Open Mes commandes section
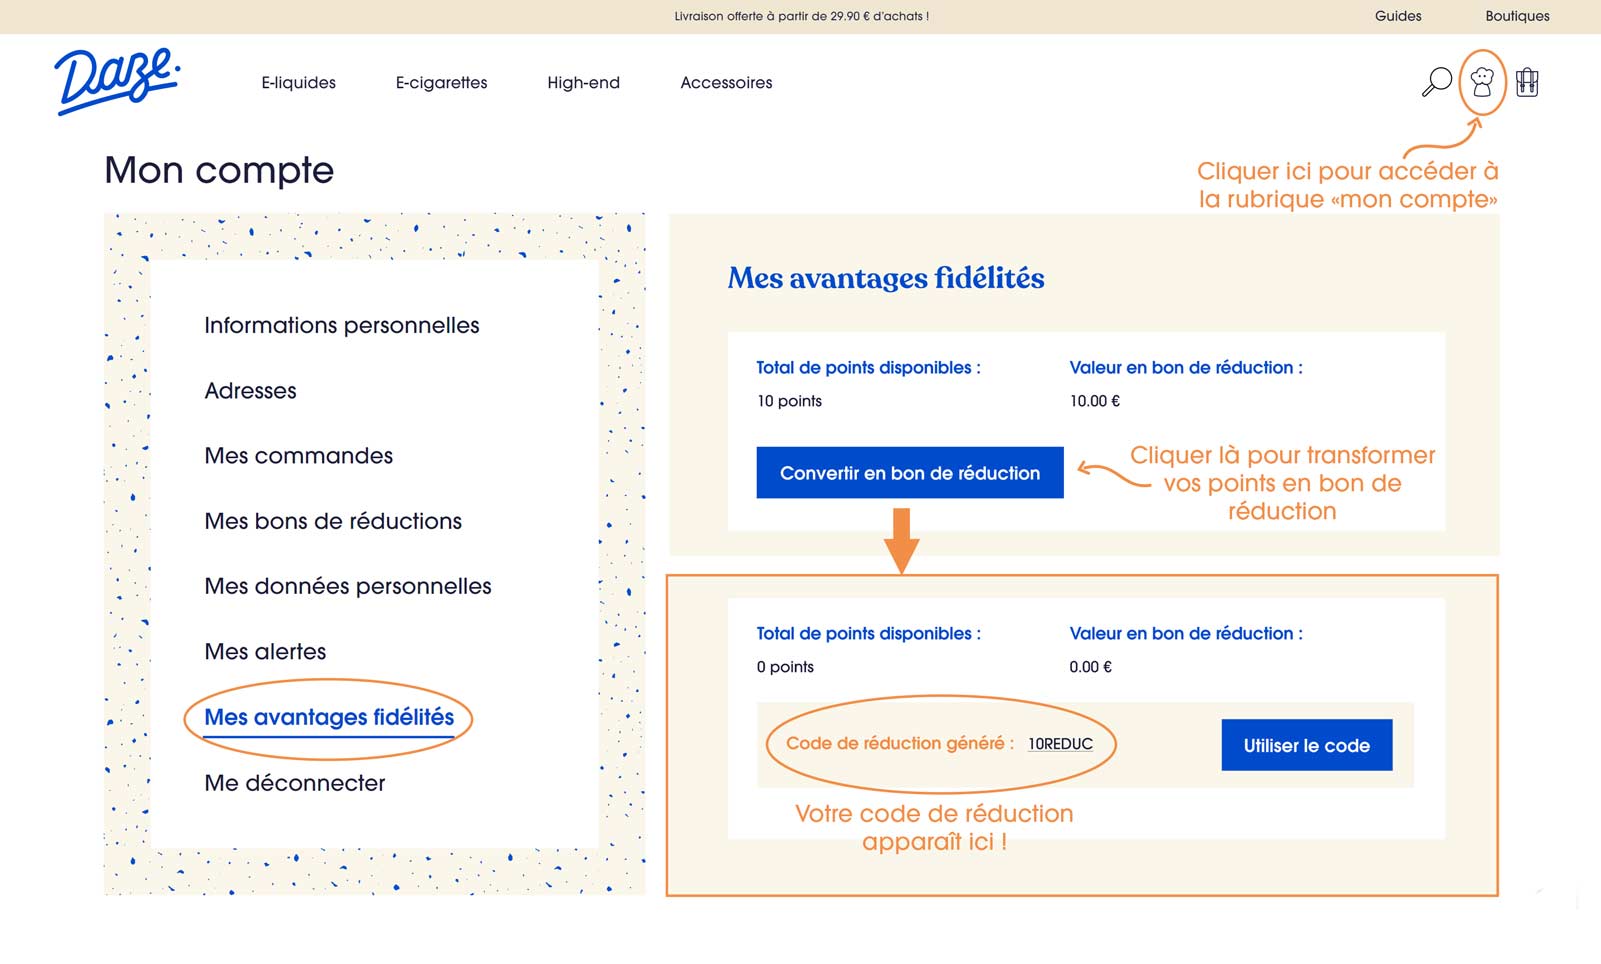This screenshot has height=964, width=1601. 298,456
